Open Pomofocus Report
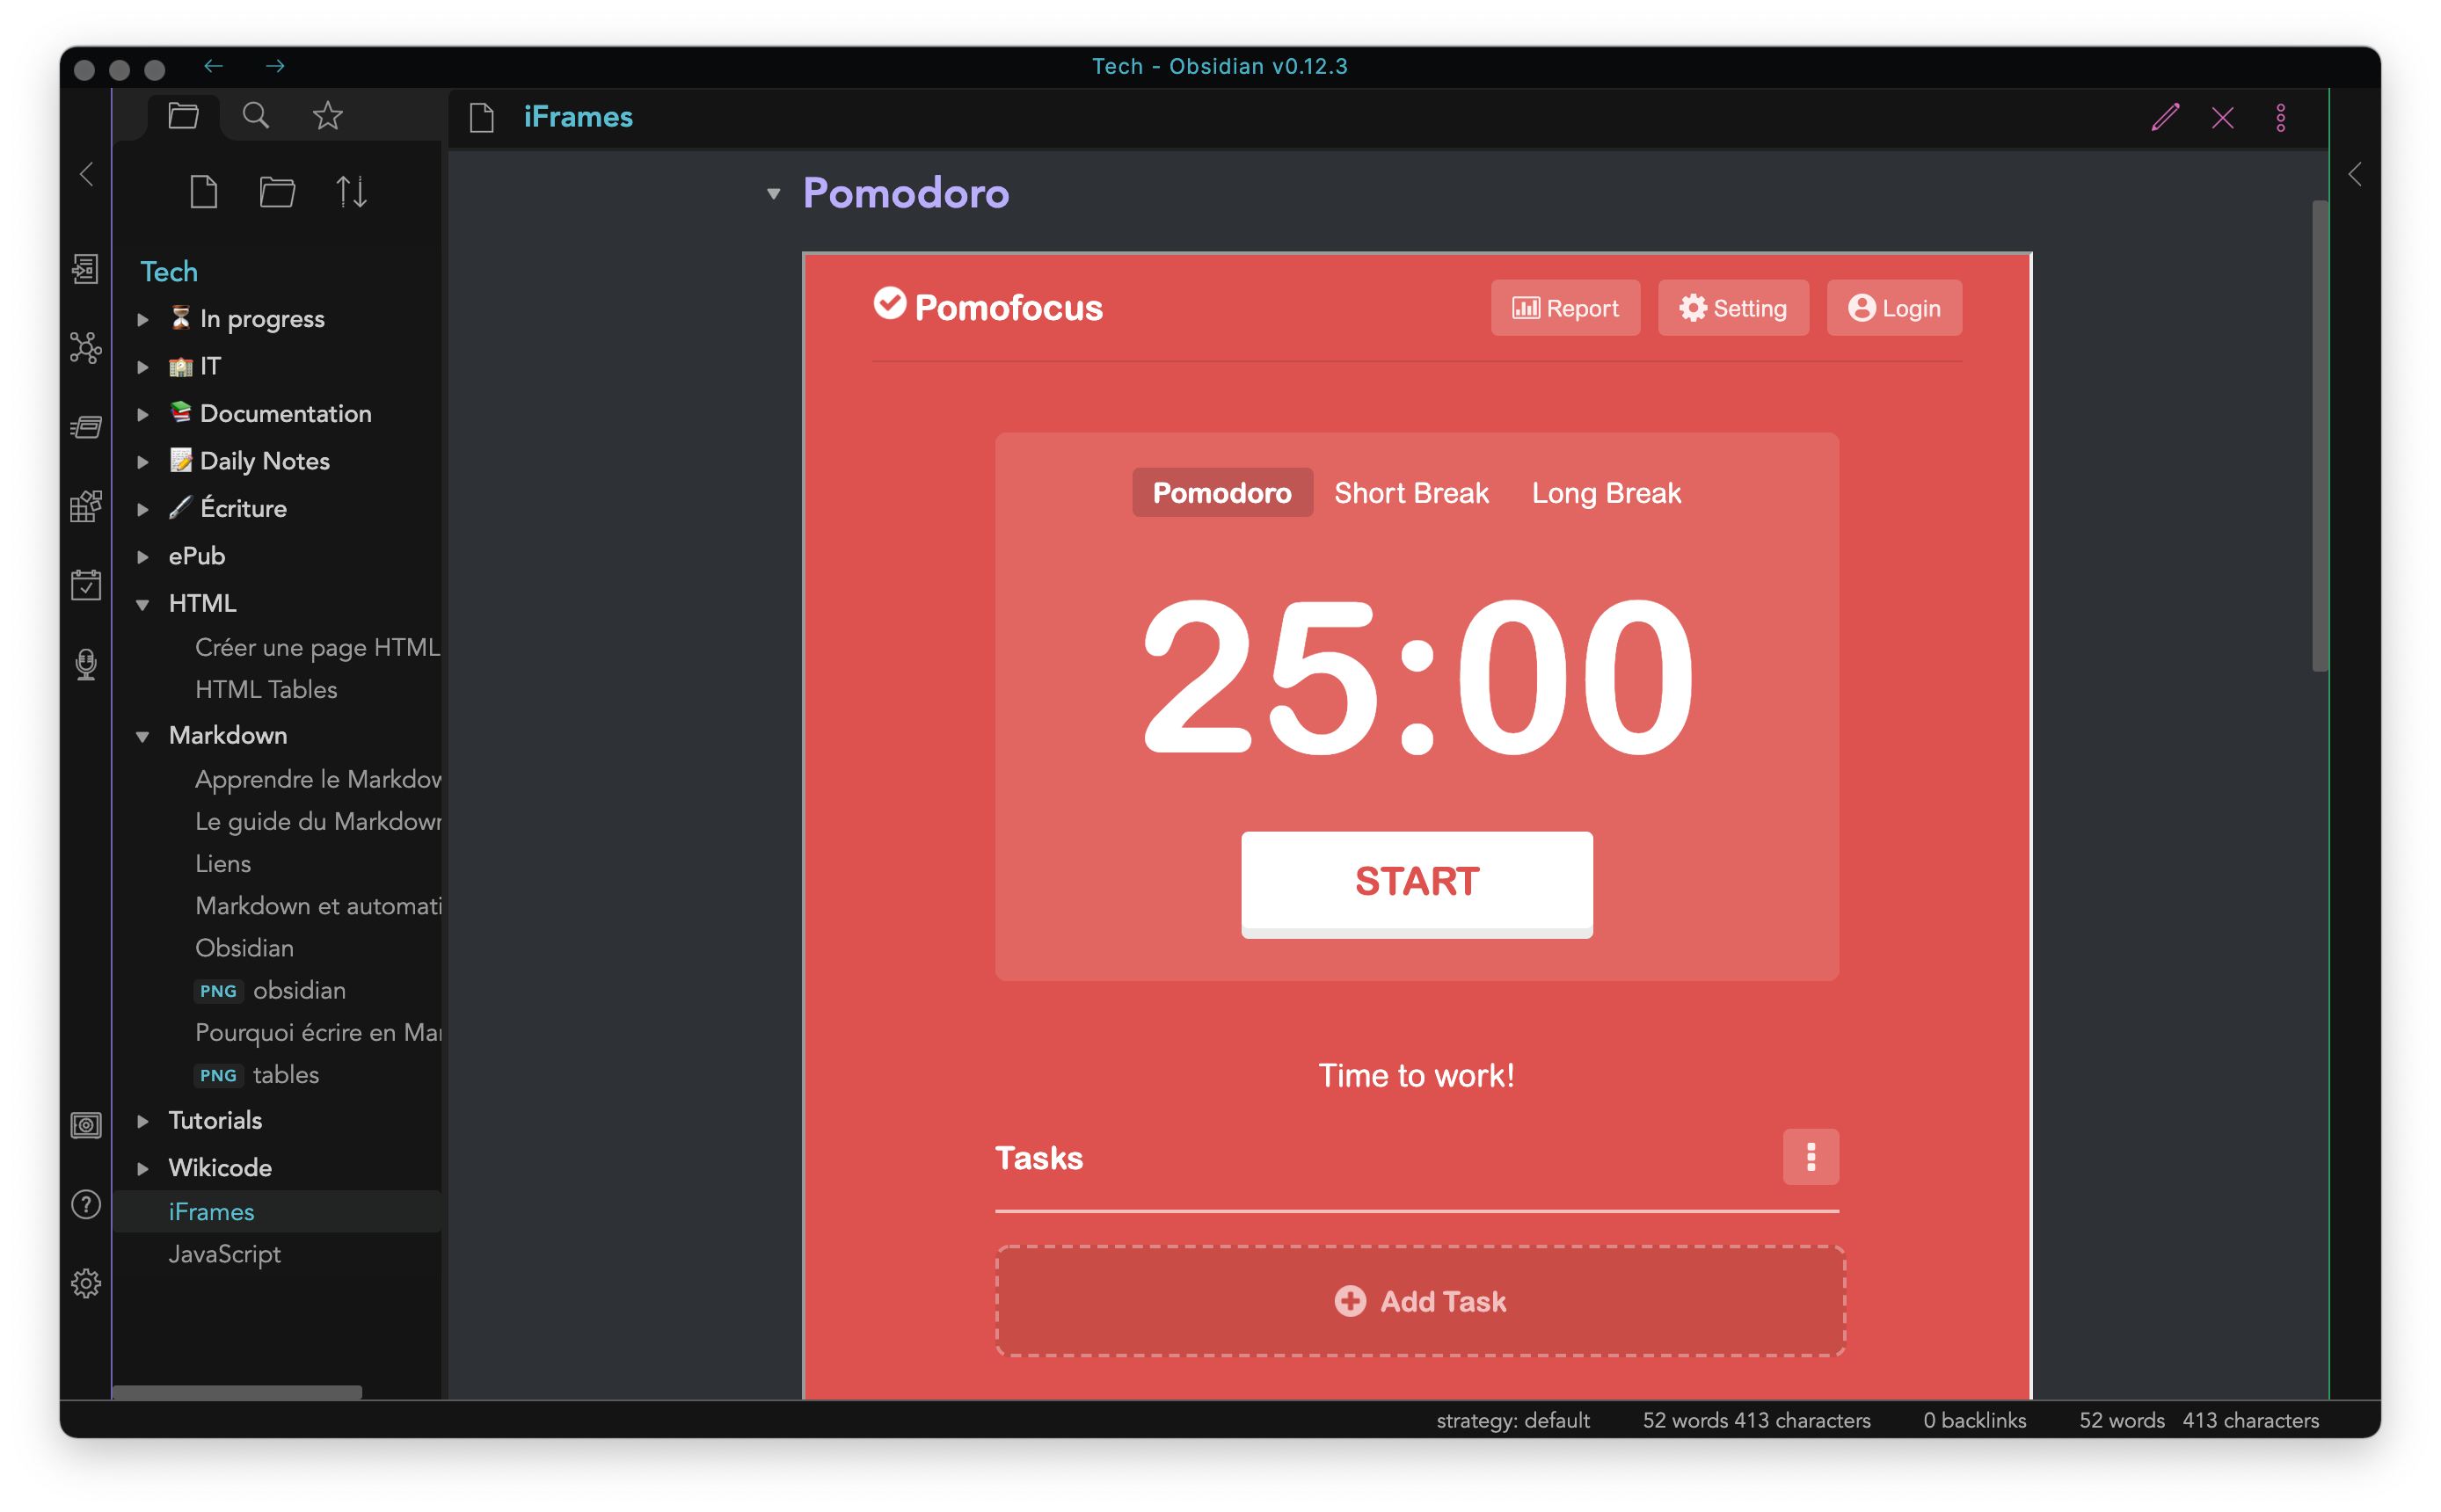The image size is (2441, 1512). coord(1565,308)
